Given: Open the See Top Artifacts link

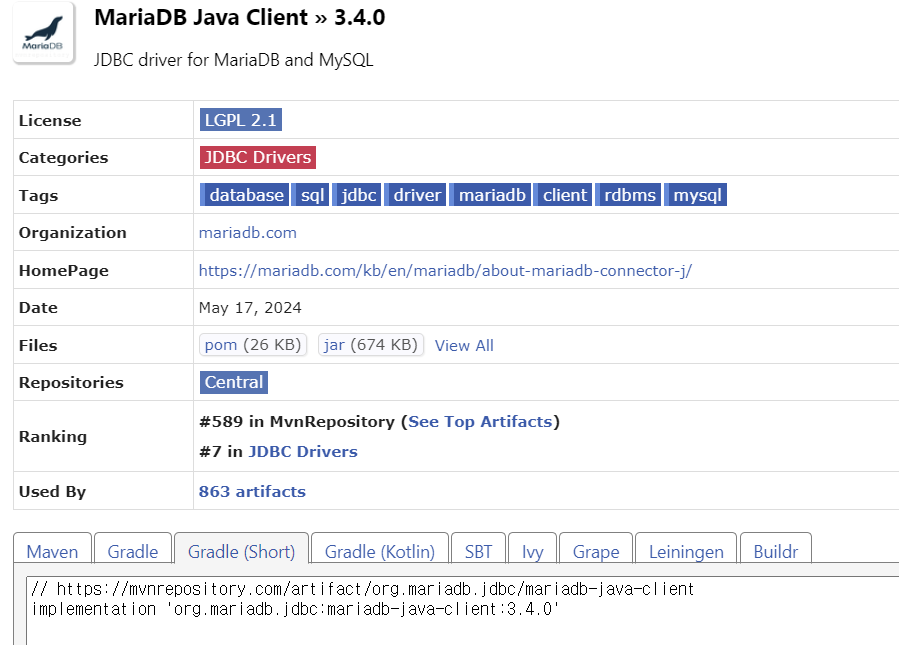Looking at the screenshot, I should click(x=480, y=421).
